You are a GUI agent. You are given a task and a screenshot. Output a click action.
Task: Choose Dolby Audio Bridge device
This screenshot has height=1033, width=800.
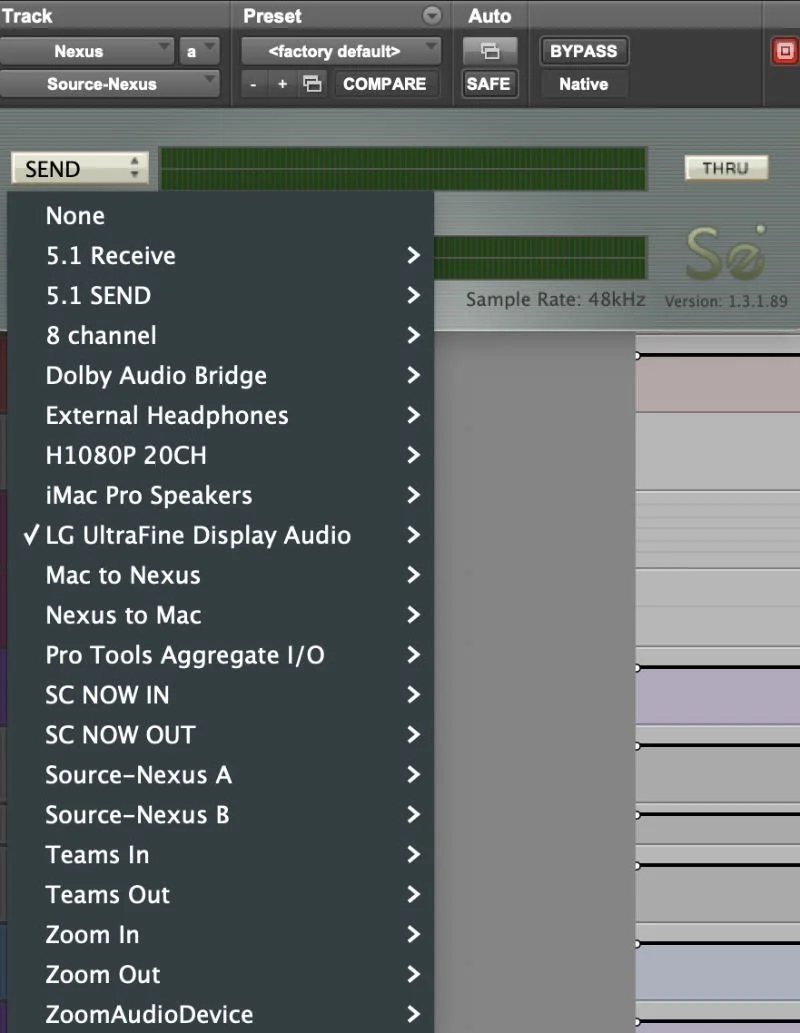click(221, 375)
